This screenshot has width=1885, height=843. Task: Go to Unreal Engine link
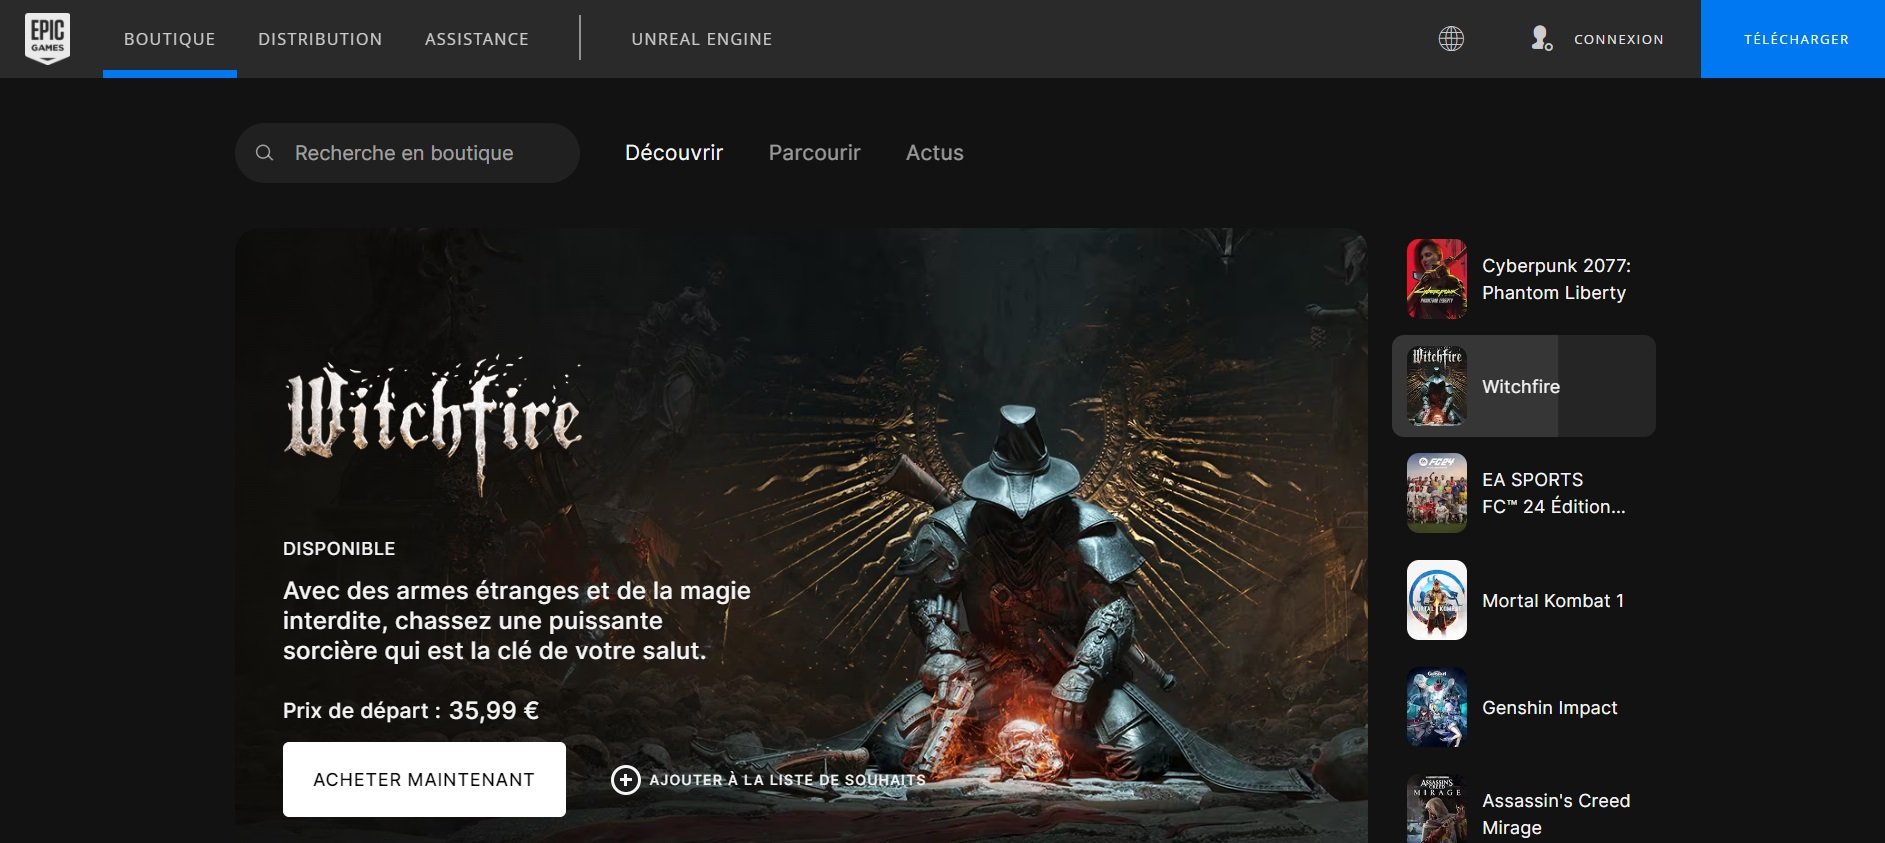click(702, 39)
